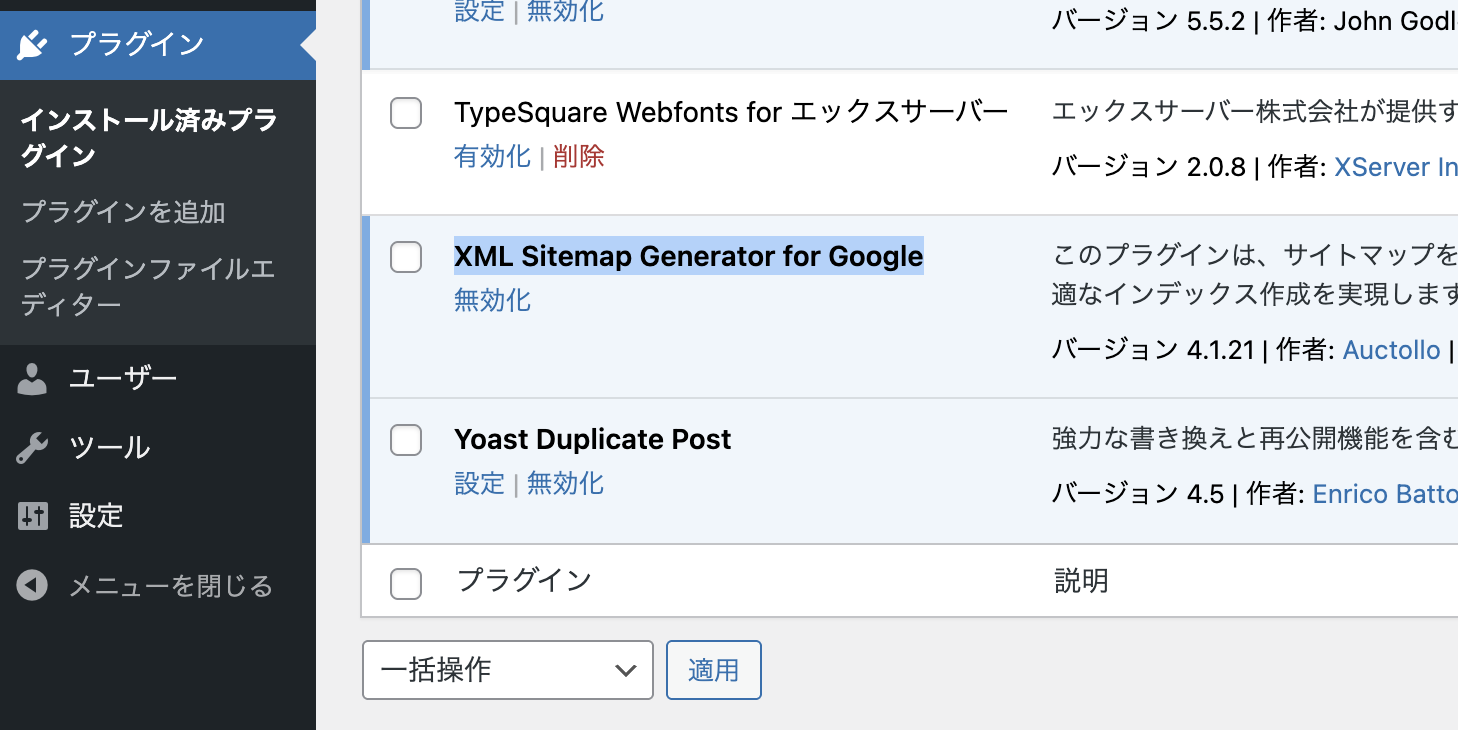Select XML Sitemap Generator checkbox

click(x=406, y=257)
